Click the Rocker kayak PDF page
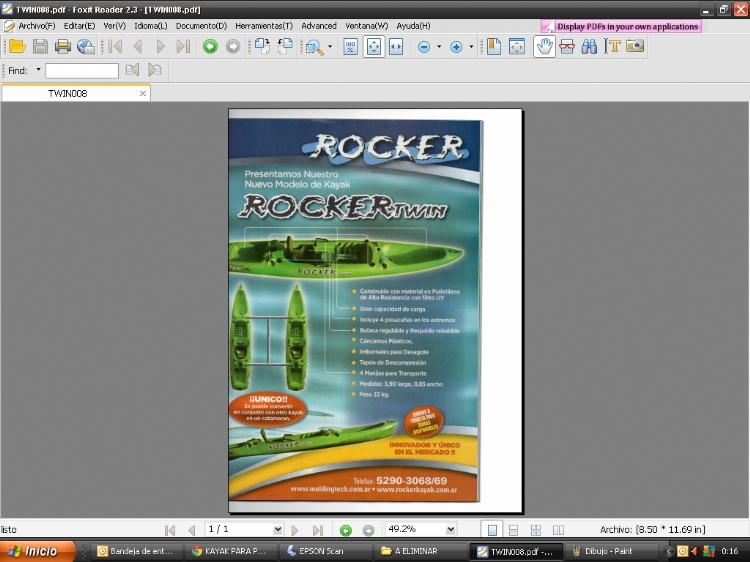750x562 pixels. pyautogui.click(x=375, y=311)
